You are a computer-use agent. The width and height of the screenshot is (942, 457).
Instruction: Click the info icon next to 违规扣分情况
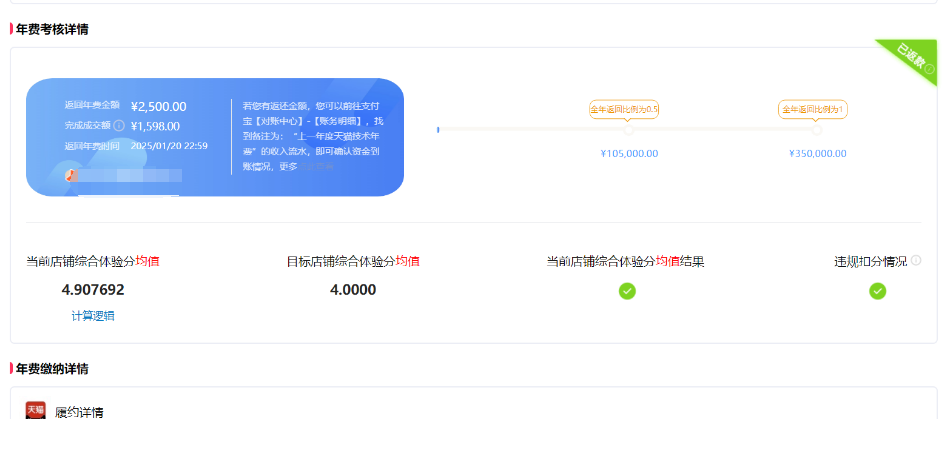click(916, 260)
